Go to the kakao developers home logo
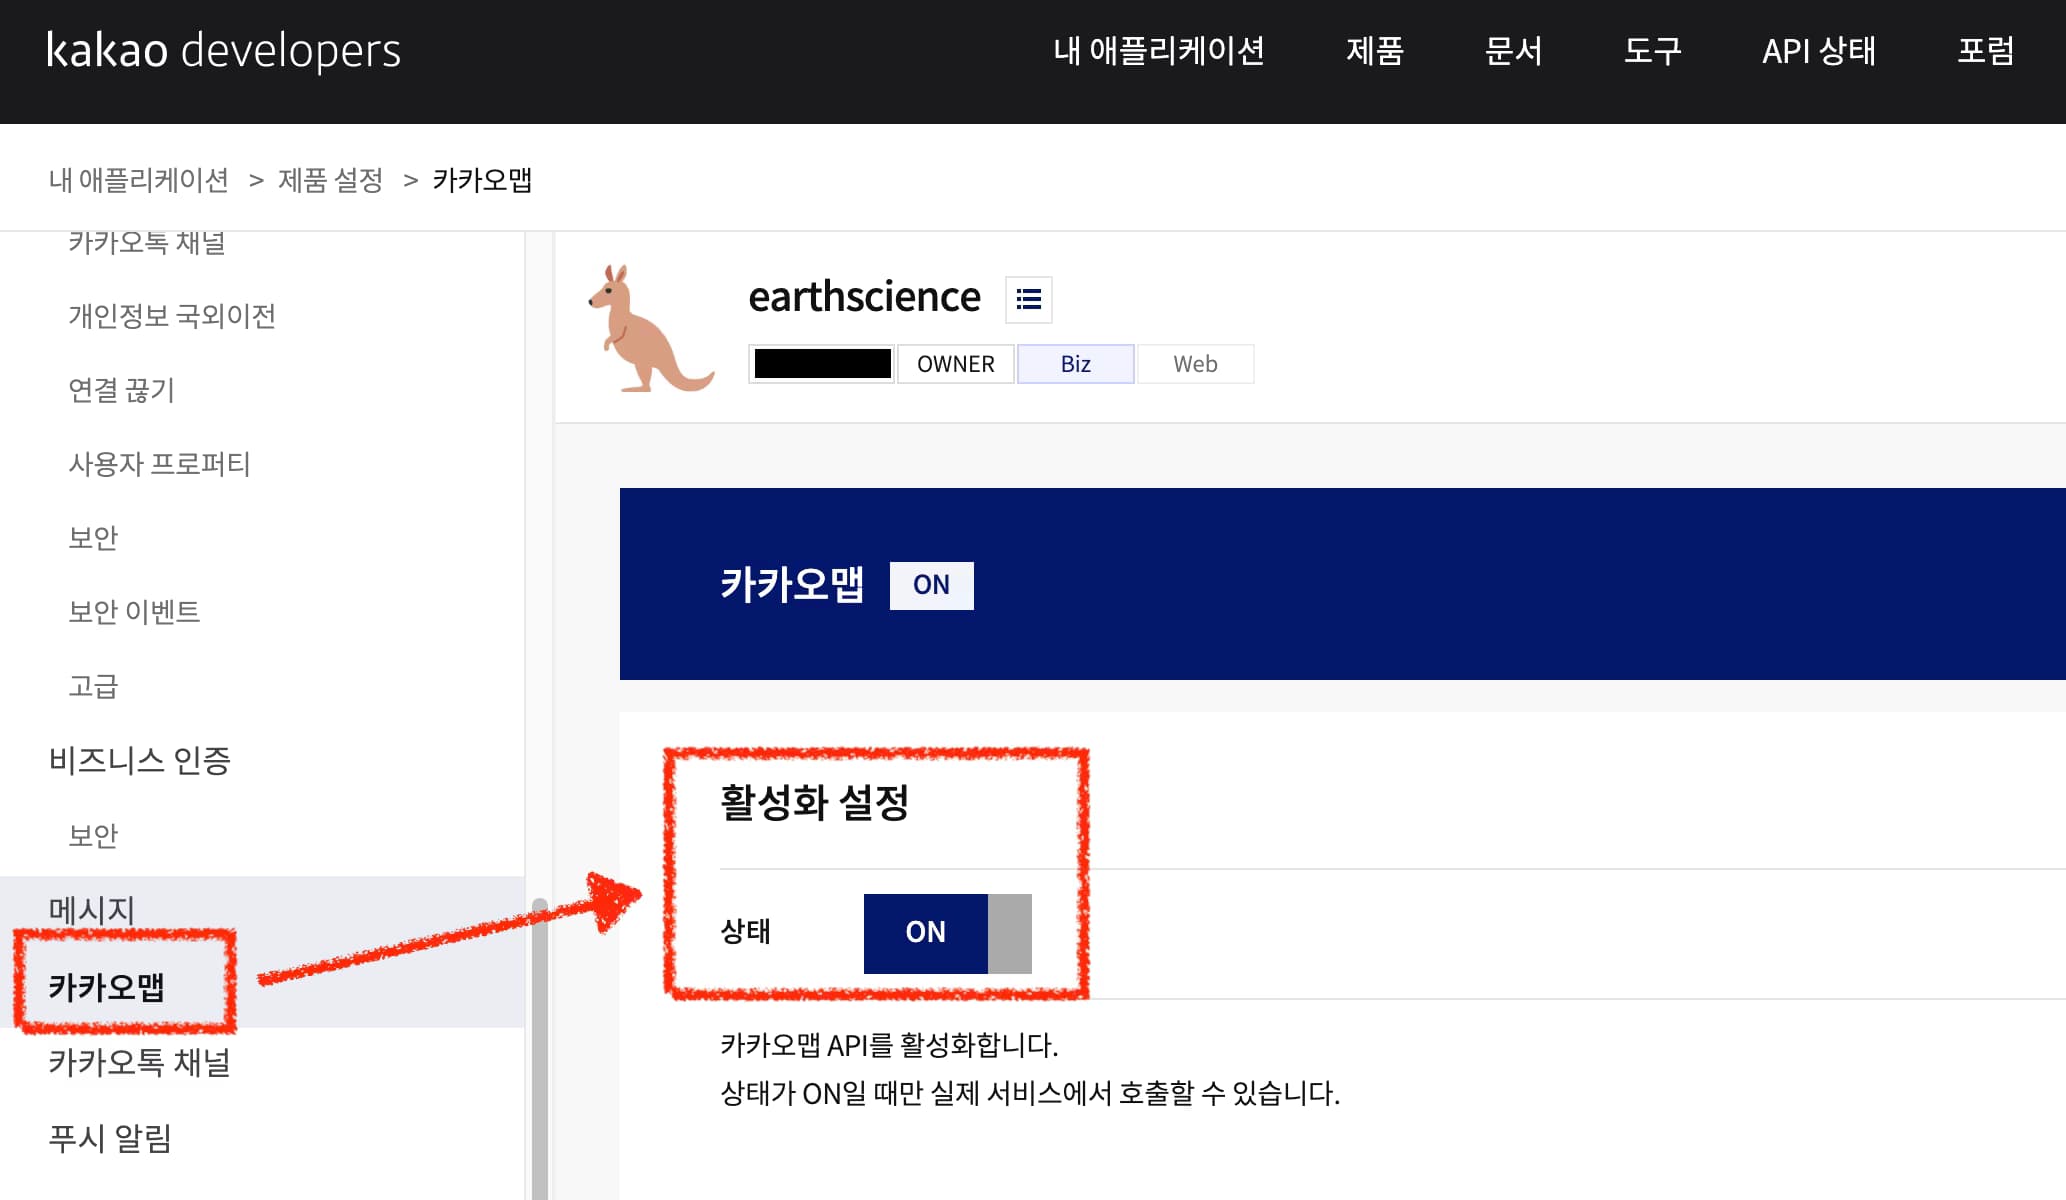Viewport: 2066px width, 1200px height. (x=223, y=51)
